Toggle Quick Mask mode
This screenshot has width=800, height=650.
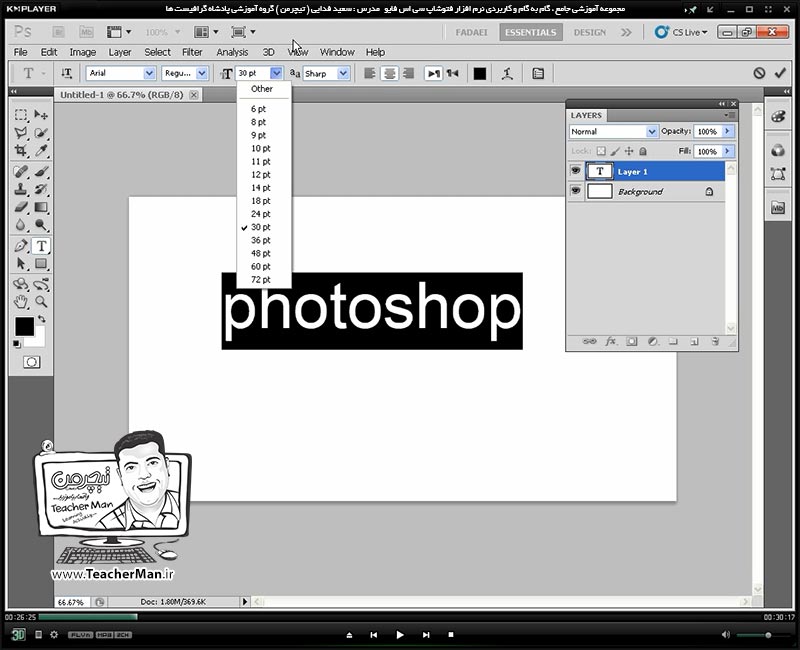pos(31,362)
